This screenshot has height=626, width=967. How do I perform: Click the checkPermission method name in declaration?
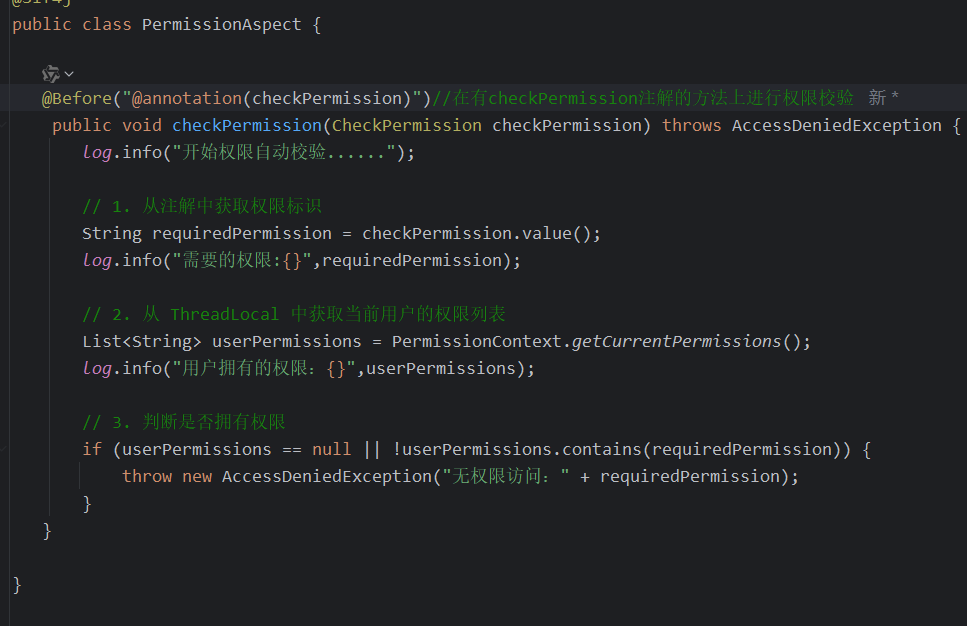[x=245, y=125]
